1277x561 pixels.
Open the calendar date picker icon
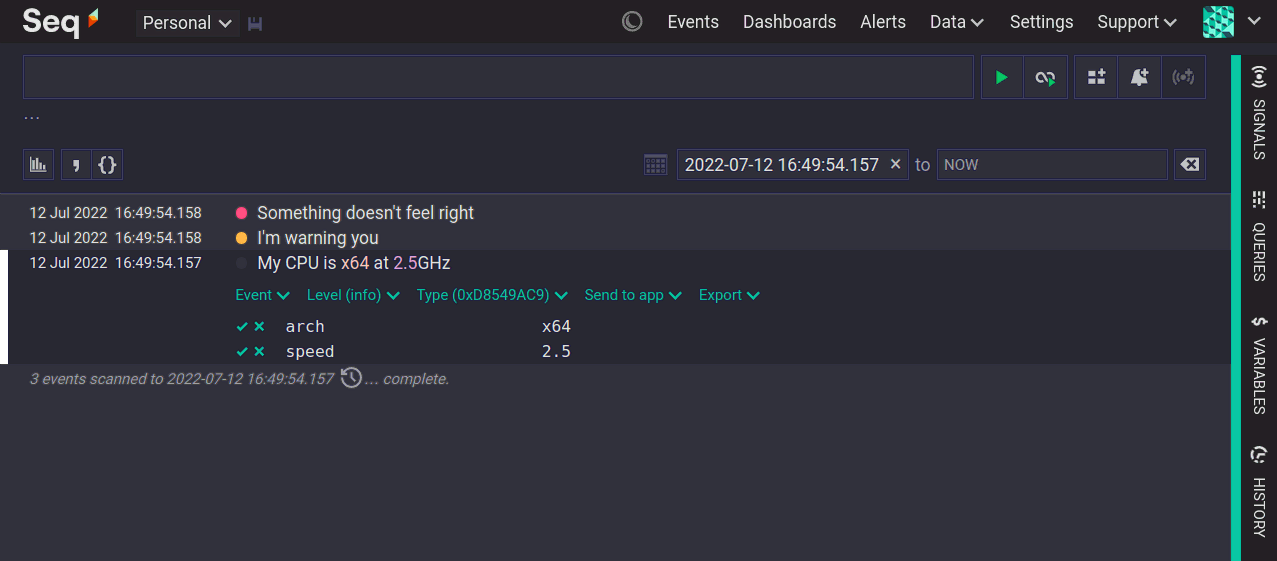(x=656, y=165)
